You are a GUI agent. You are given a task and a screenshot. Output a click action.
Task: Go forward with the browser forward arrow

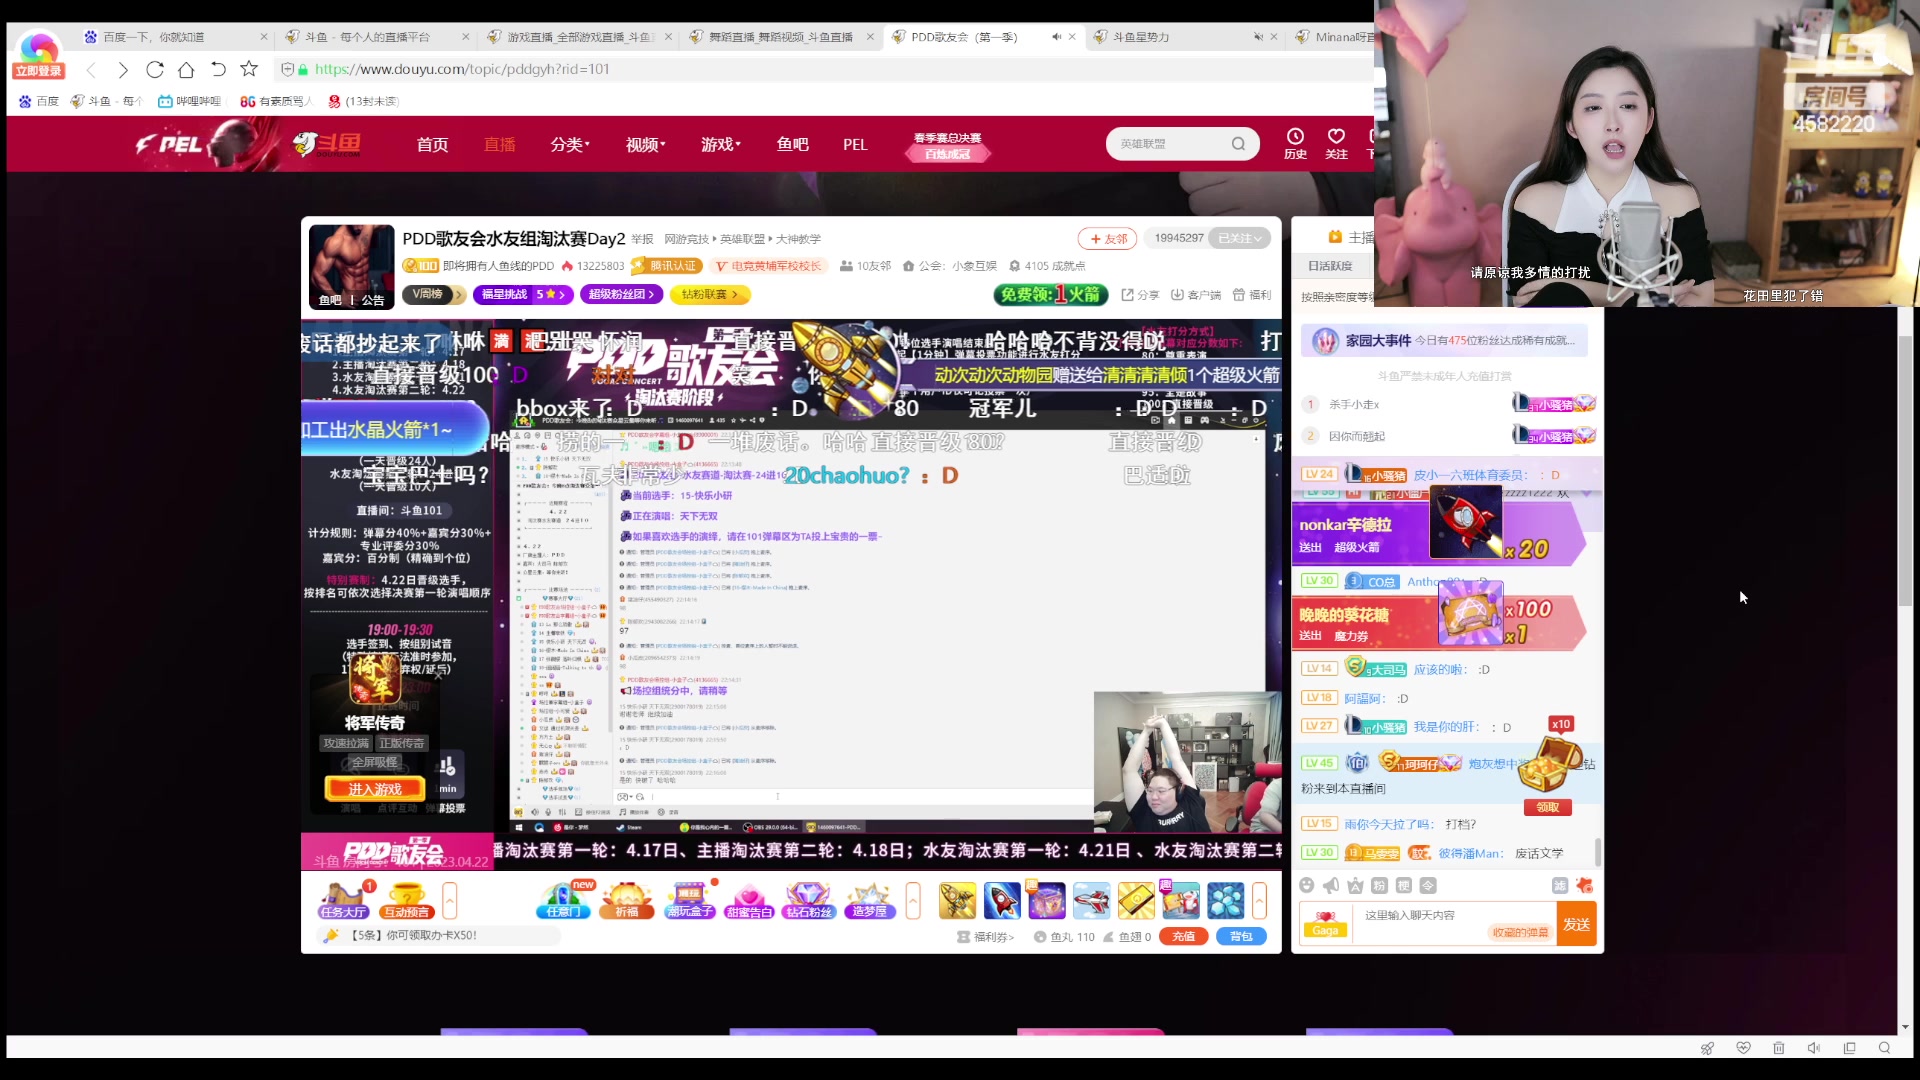(x=123, y=70)
